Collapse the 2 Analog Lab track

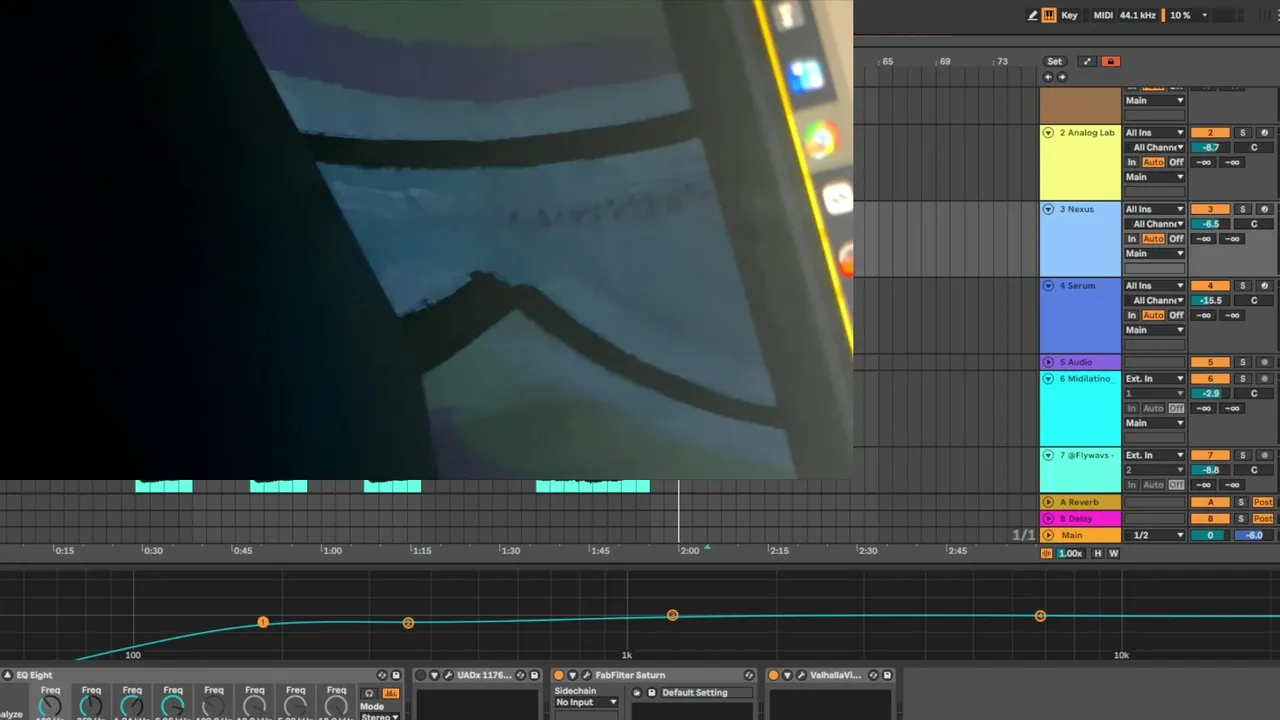click(x=1048, y=132)
